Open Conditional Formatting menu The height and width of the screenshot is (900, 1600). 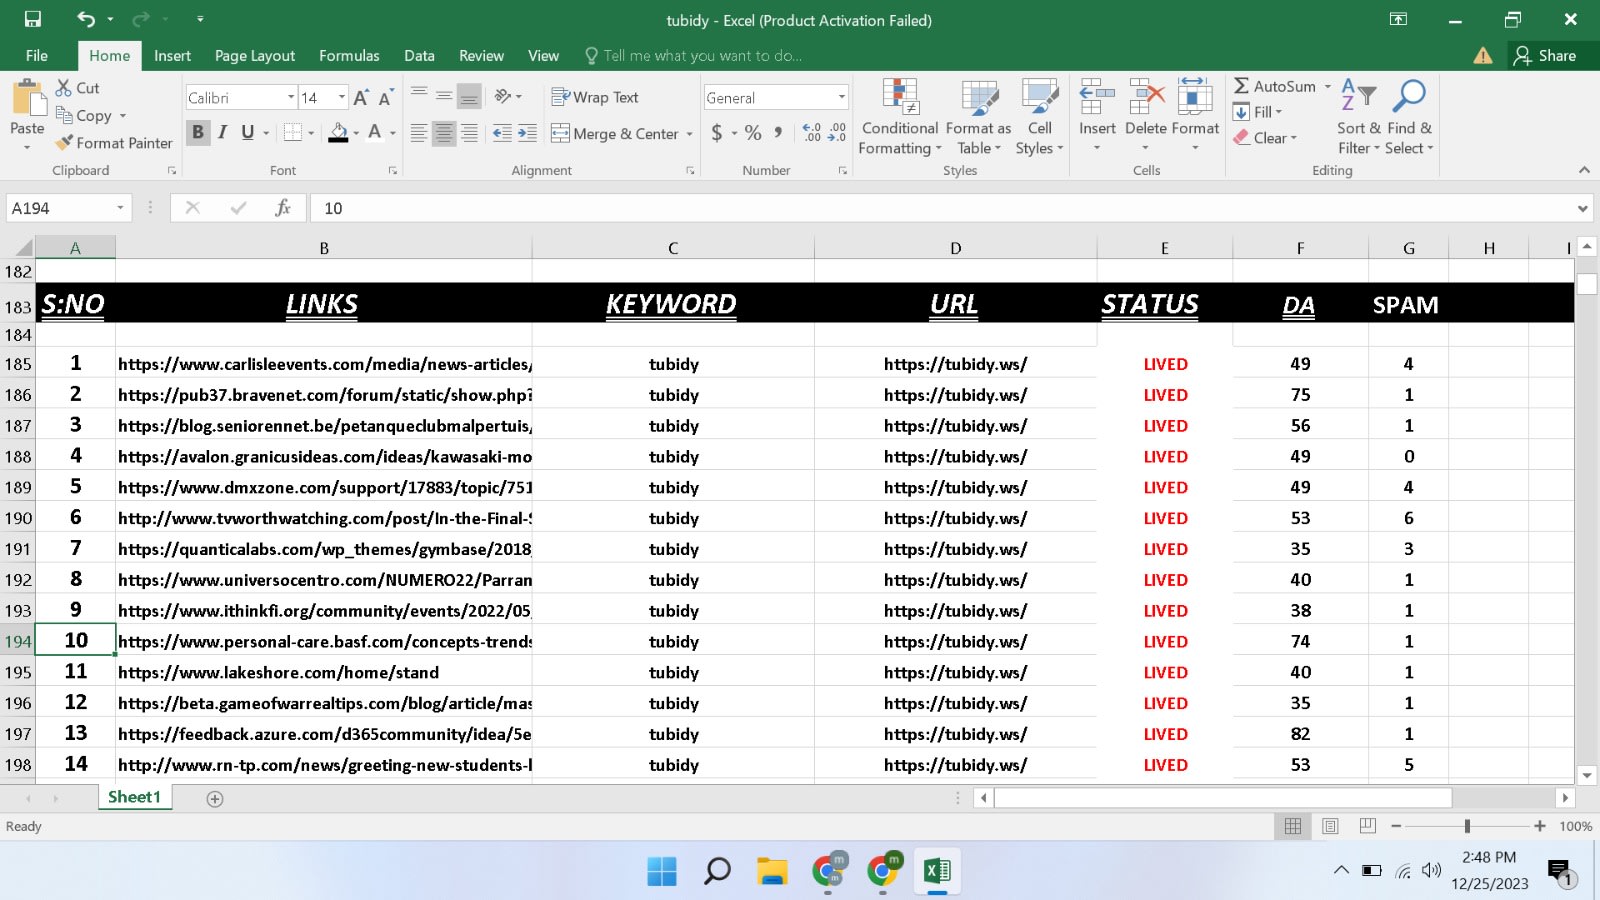[x=900, y=117]
